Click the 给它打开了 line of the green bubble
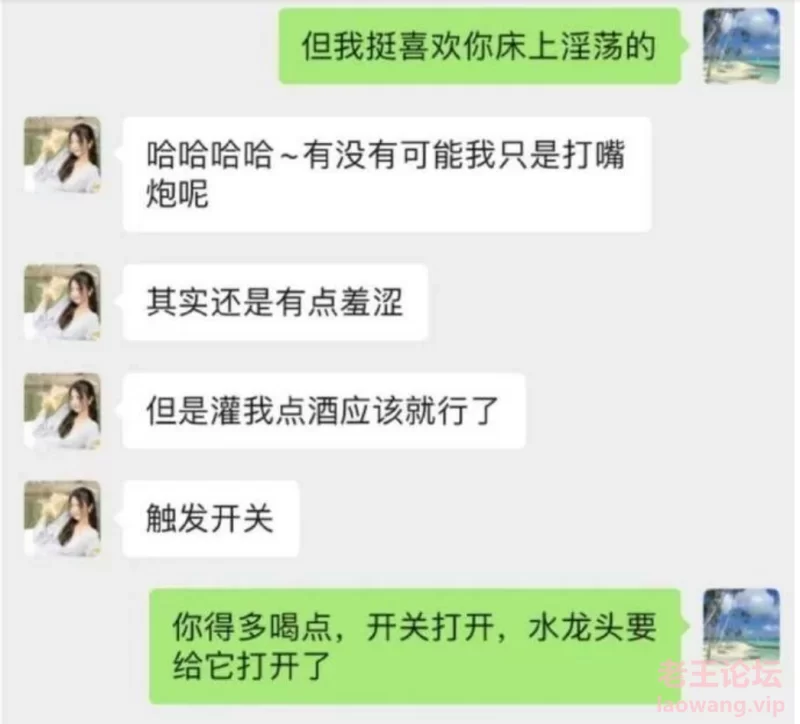Viewport: 800px width, 724px height. click(252, 666)
